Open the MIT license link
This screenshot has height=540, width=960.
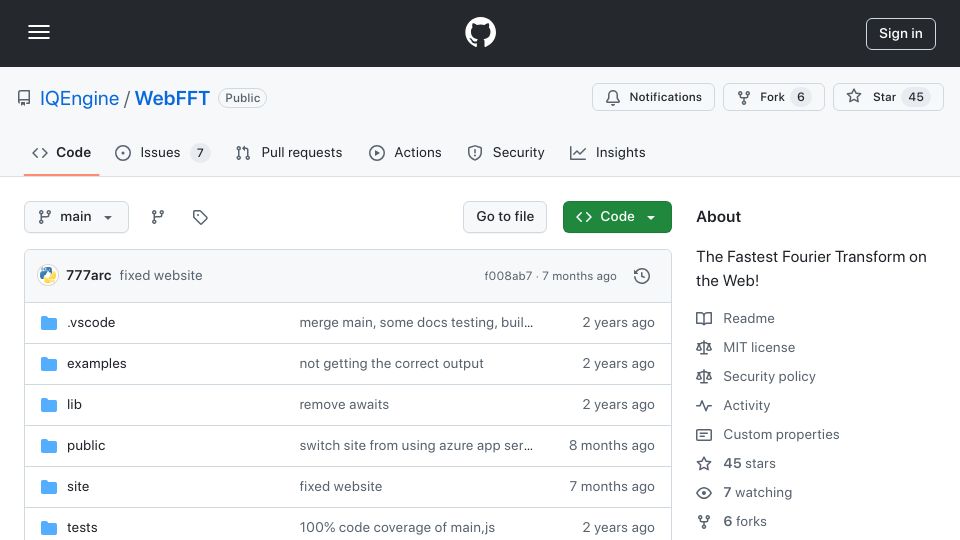tap(759, 347)
